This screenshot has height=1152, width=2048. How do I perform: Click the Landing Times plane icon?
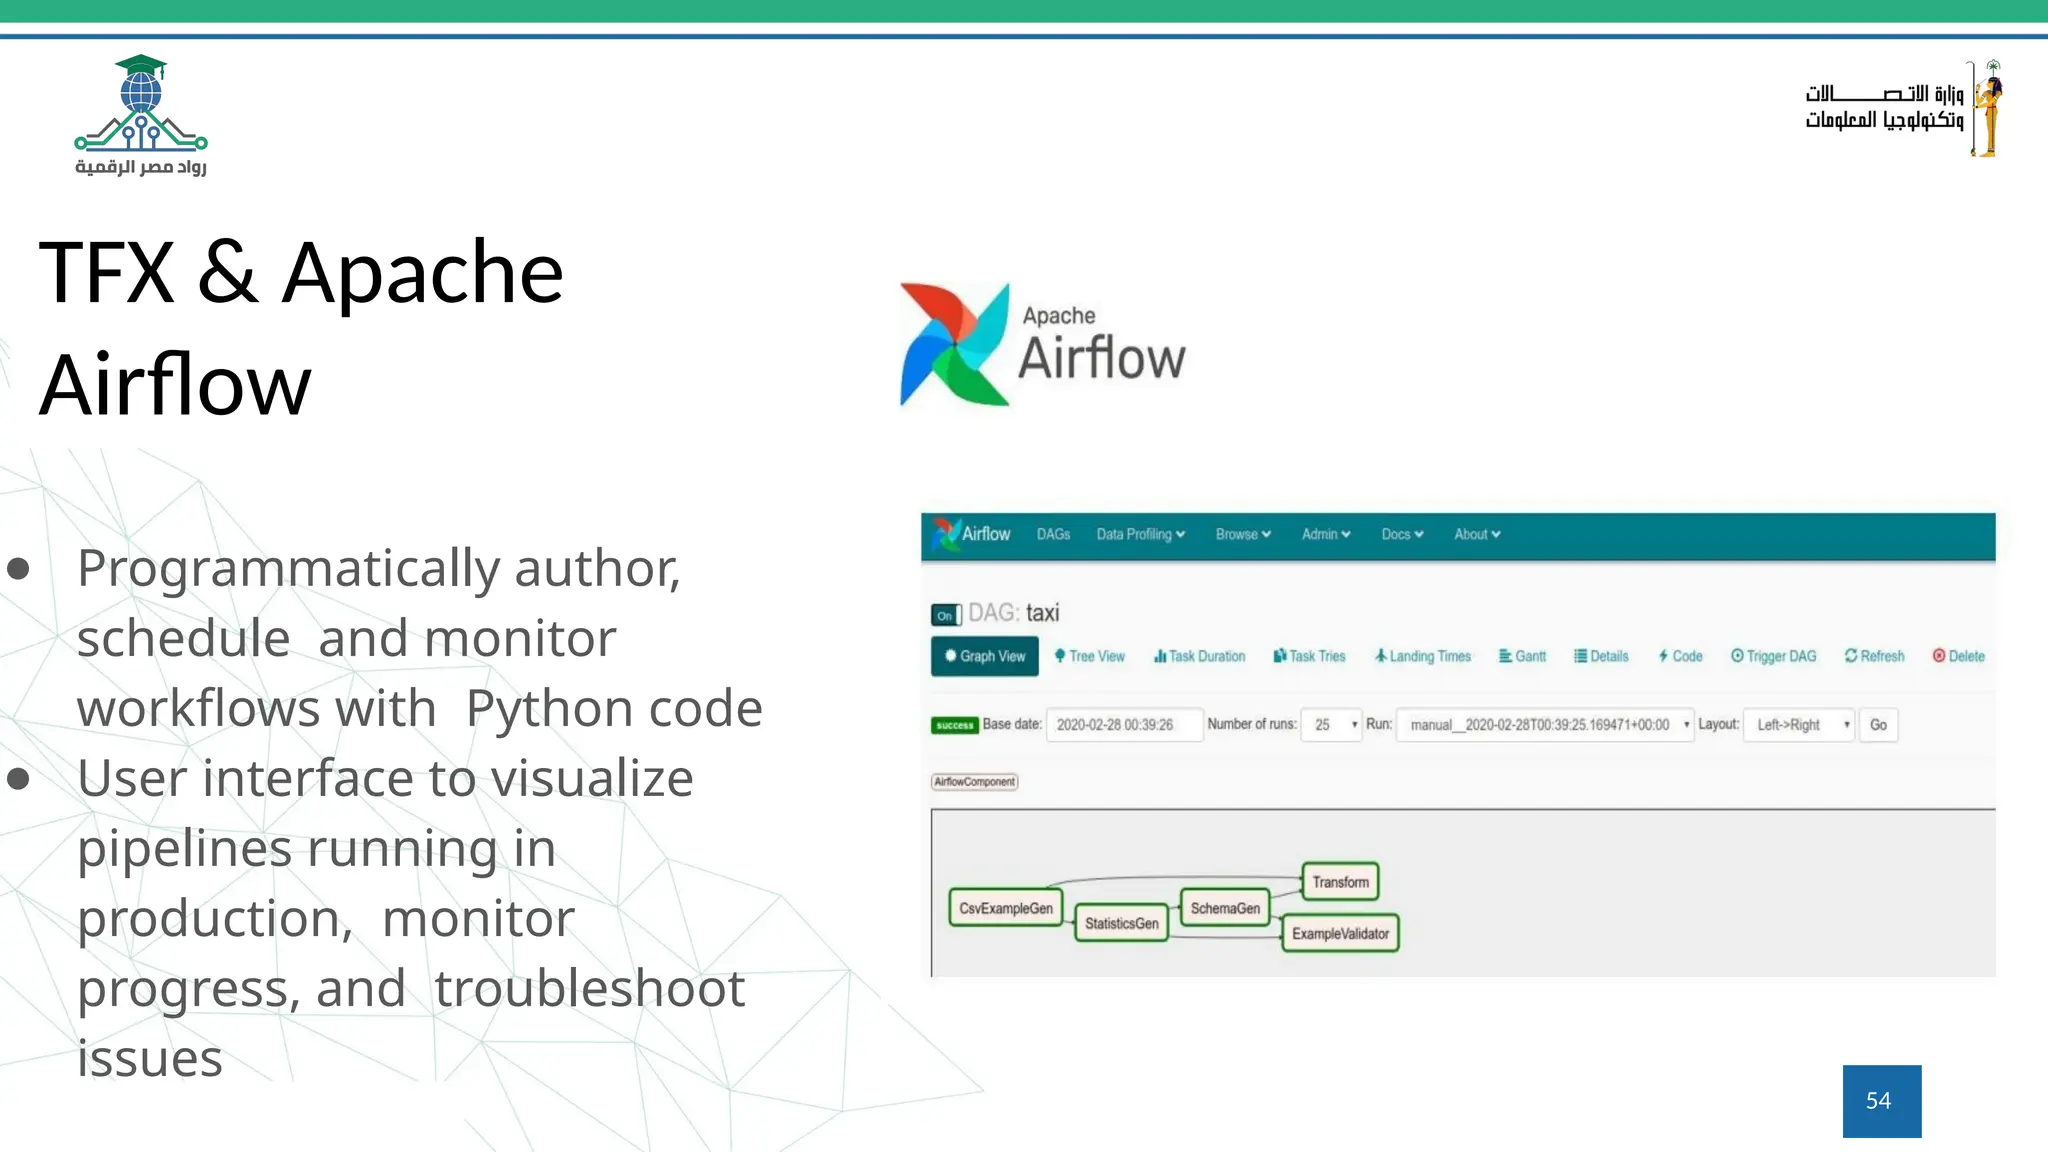(x=1381, y=656)
